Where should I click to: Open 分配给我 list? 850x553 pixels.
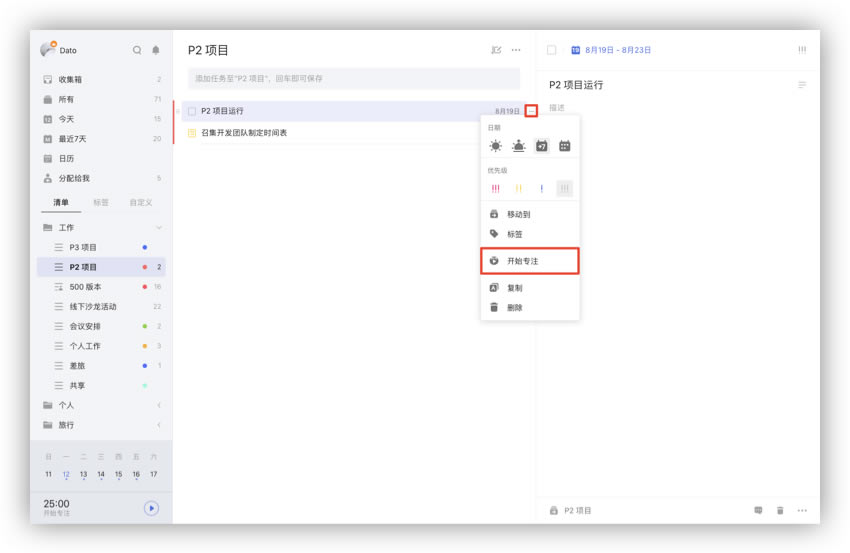(101, 178)
